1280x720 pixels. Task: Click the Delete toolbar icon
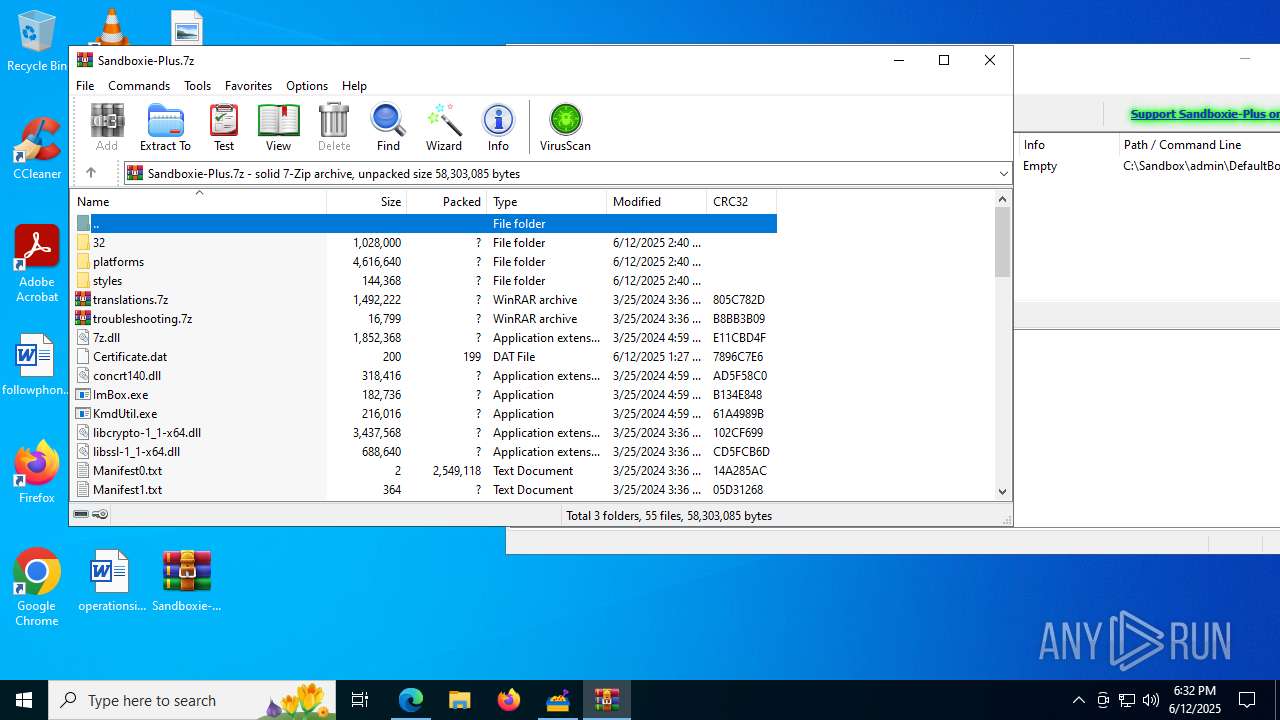click(x=334, y=127)
